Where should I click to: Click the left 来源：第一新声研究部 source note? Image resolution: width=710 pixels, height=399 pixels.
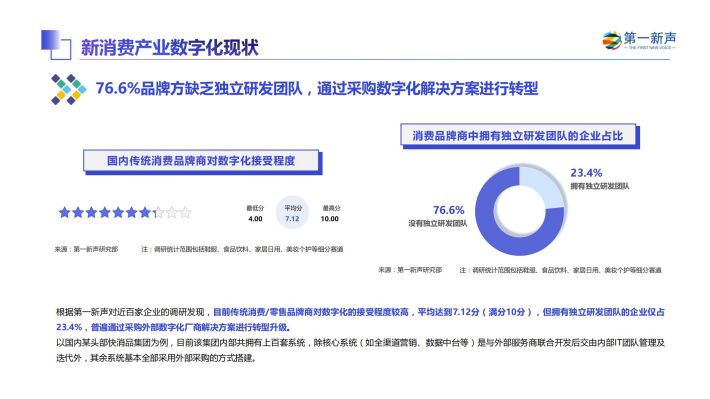pyautogui.click(x=86, y=249)
